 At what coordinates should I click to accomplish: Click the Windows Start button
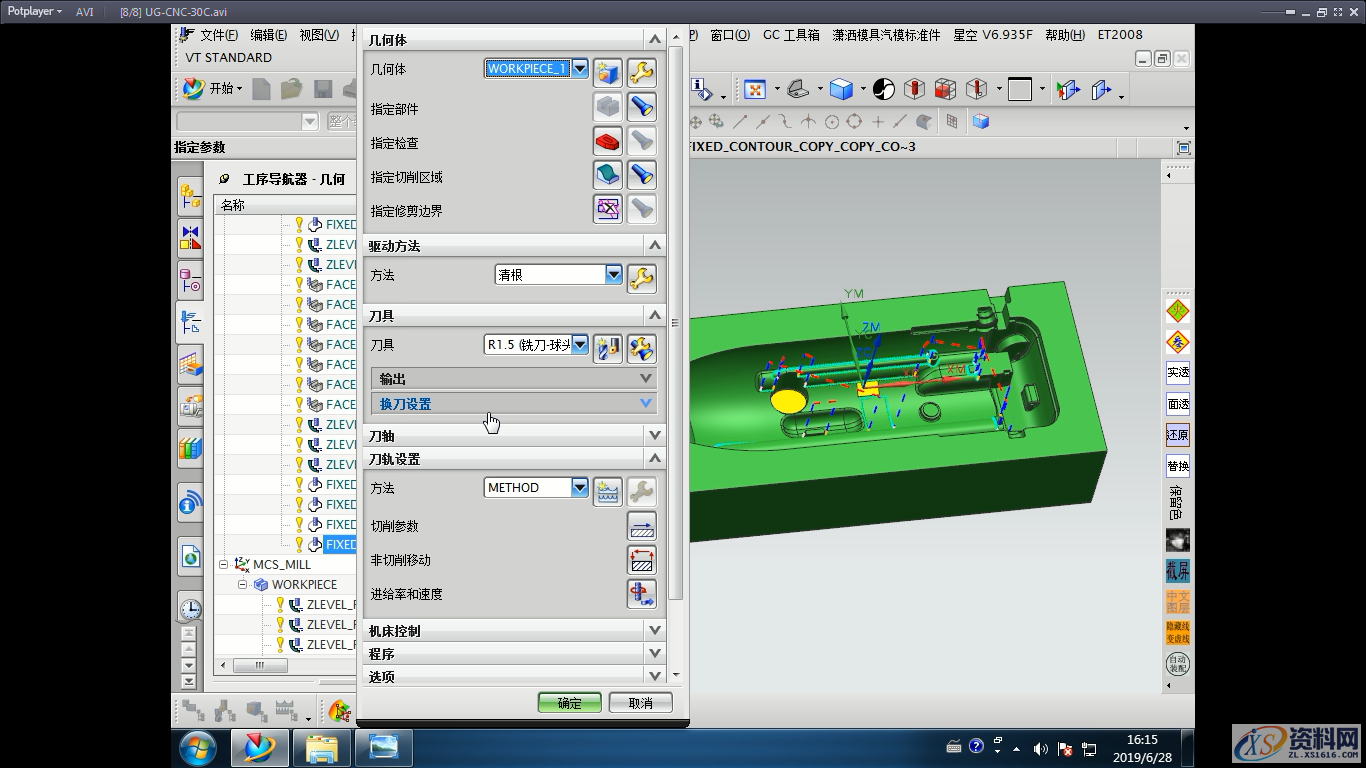pos(197,748)
